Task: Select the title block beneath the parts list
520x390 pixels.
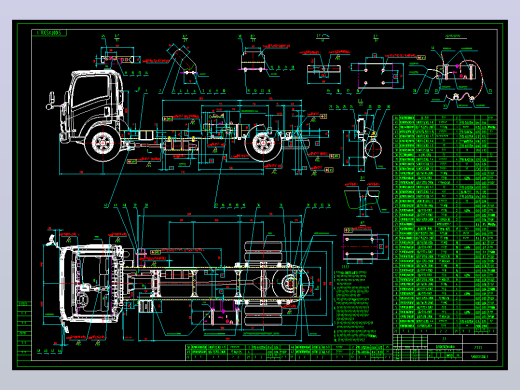Action: pyautogui.click(x=445, y=347)
